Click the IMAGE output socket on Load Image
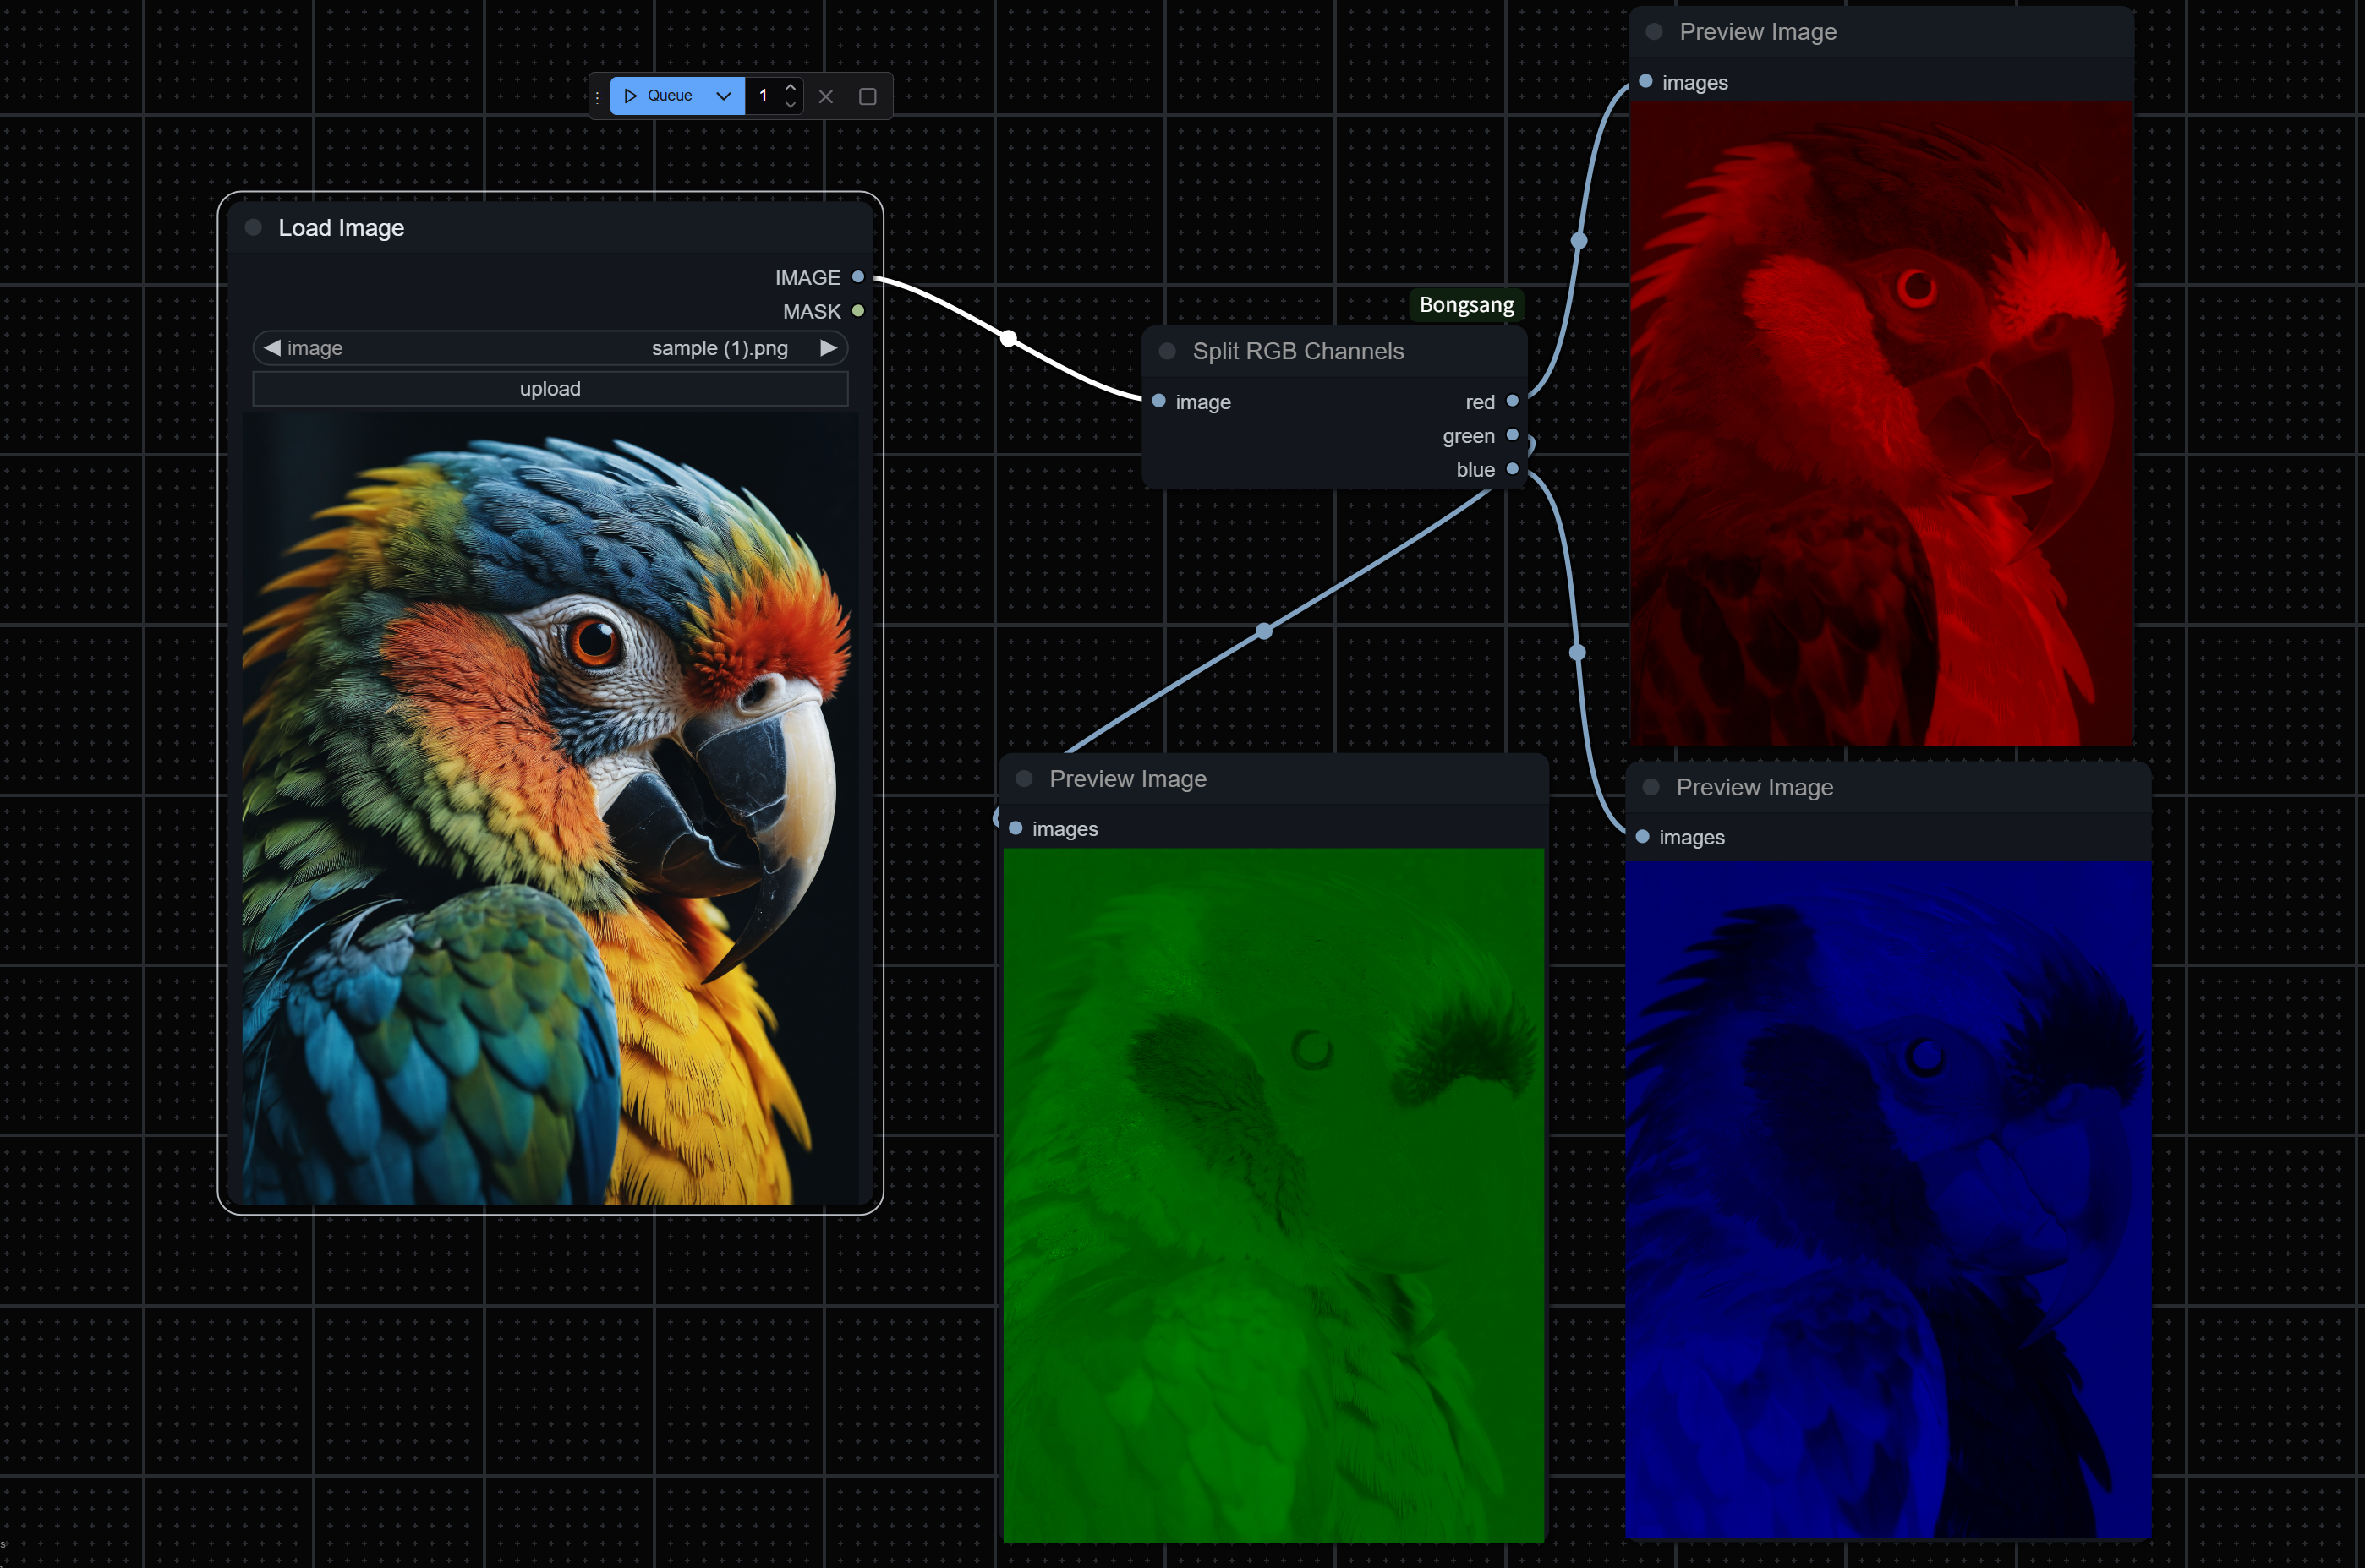 coord(858,277)
